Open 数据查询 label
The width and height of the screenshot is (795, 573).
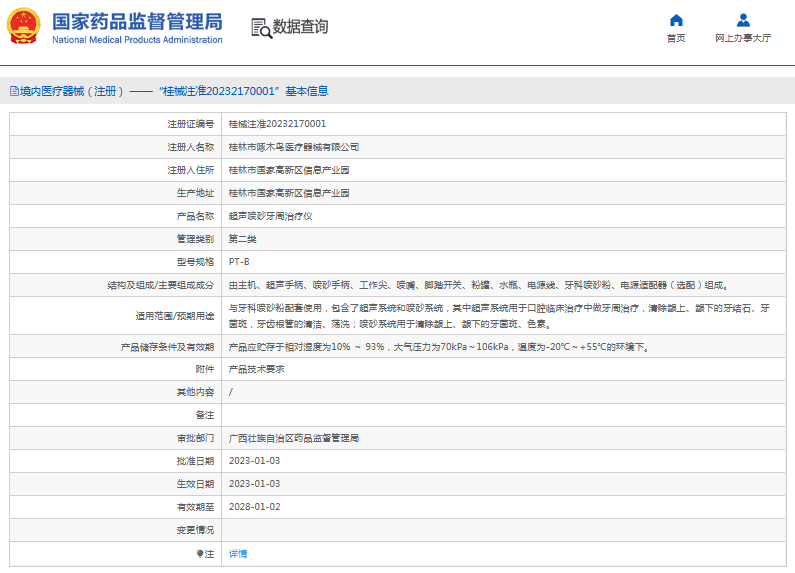pyautogui.click(x=300, y=26)
